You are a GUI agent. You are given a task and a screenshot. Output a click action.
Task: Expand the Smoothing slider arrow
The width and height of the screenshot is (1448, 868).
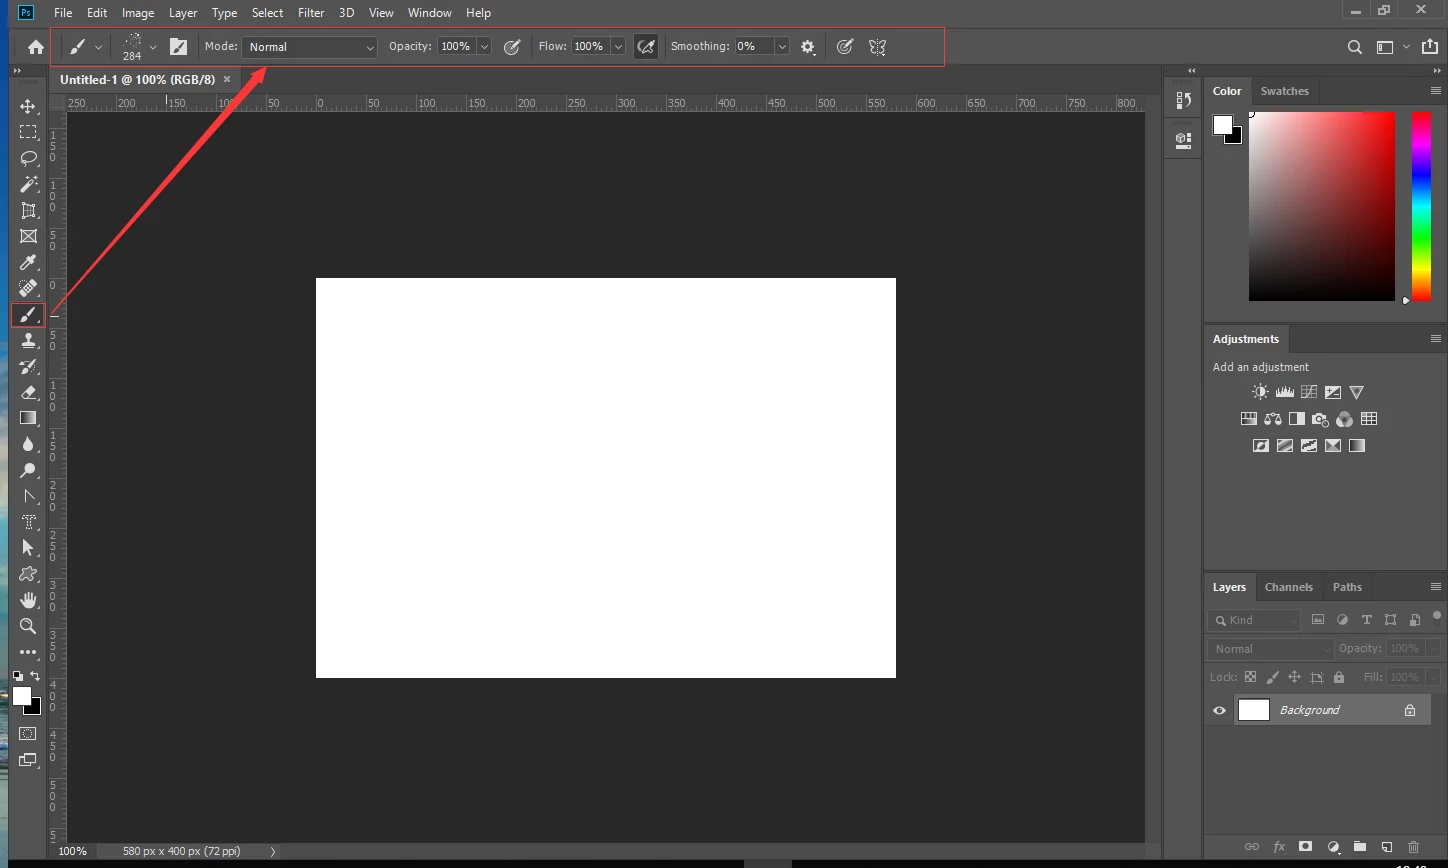[x=782, y=47]
